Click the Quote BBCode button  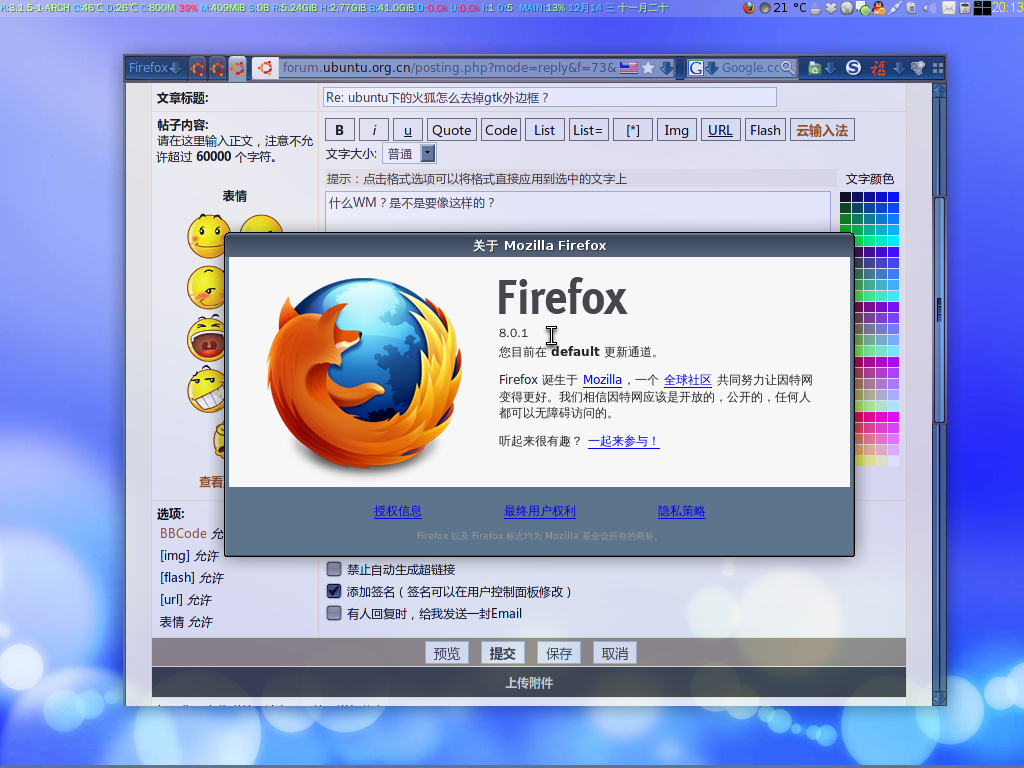(x=452, y=130)
